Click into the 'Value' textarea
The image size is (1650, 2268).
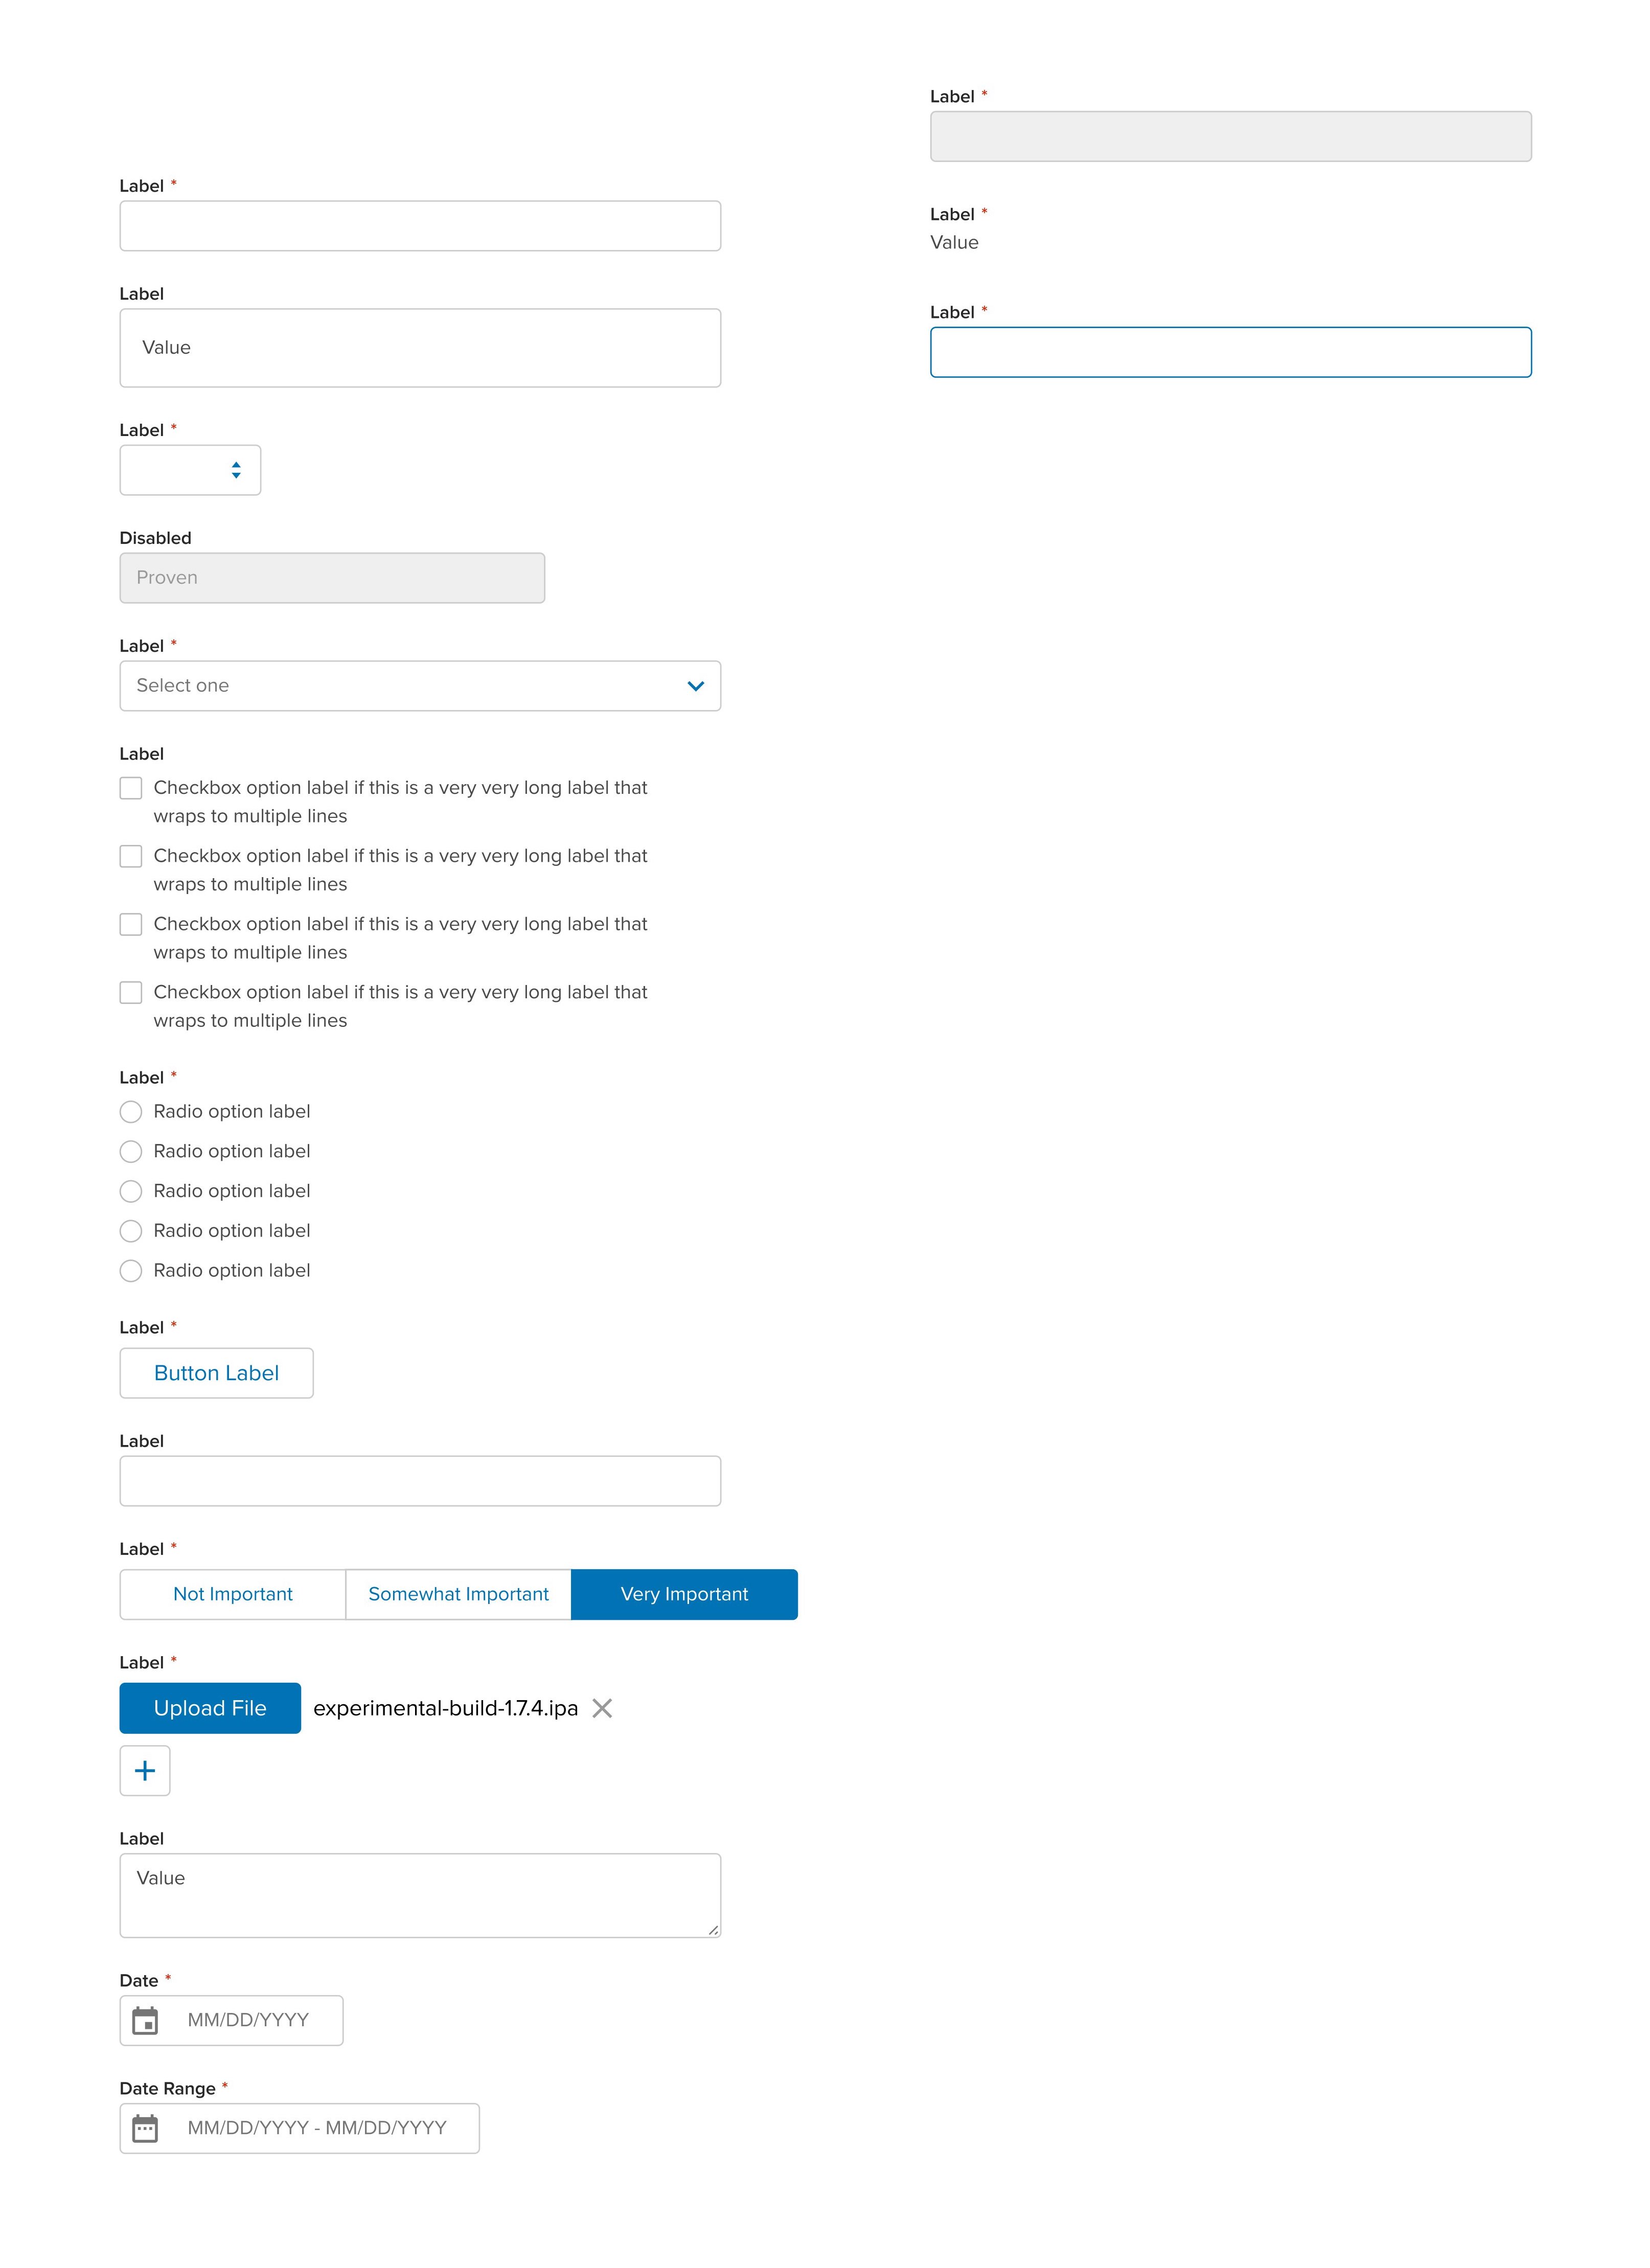420,1897
